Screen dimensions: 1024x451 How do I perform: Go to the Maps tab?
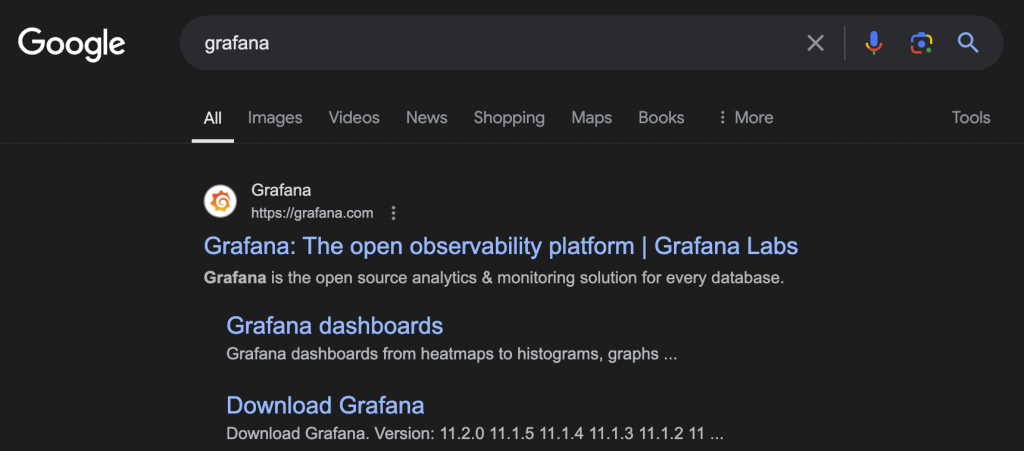592,117
